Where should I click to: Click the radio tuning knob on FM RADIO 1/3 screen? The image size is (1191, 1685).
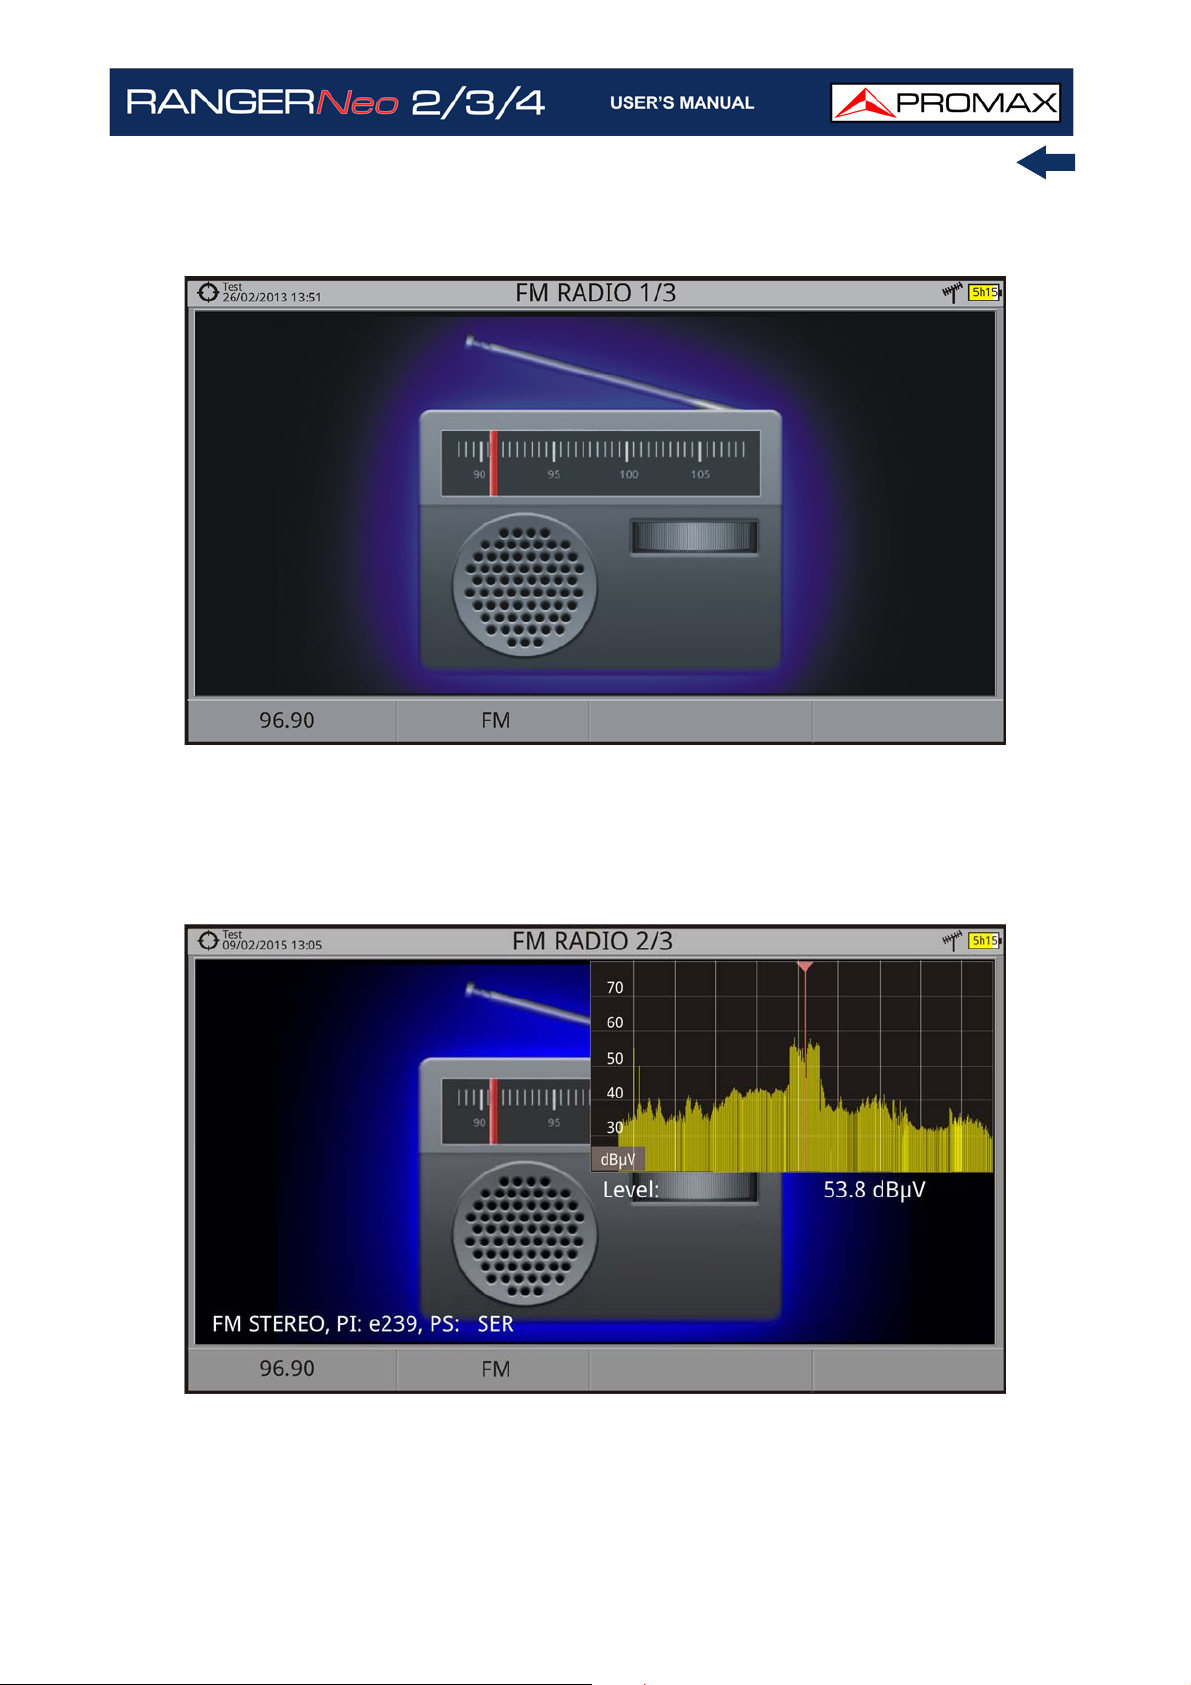pos(693,536)
